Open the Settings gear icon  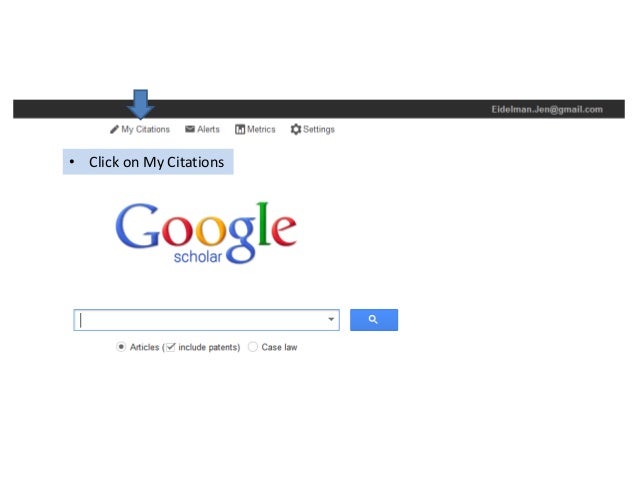[x=296, y=129]
